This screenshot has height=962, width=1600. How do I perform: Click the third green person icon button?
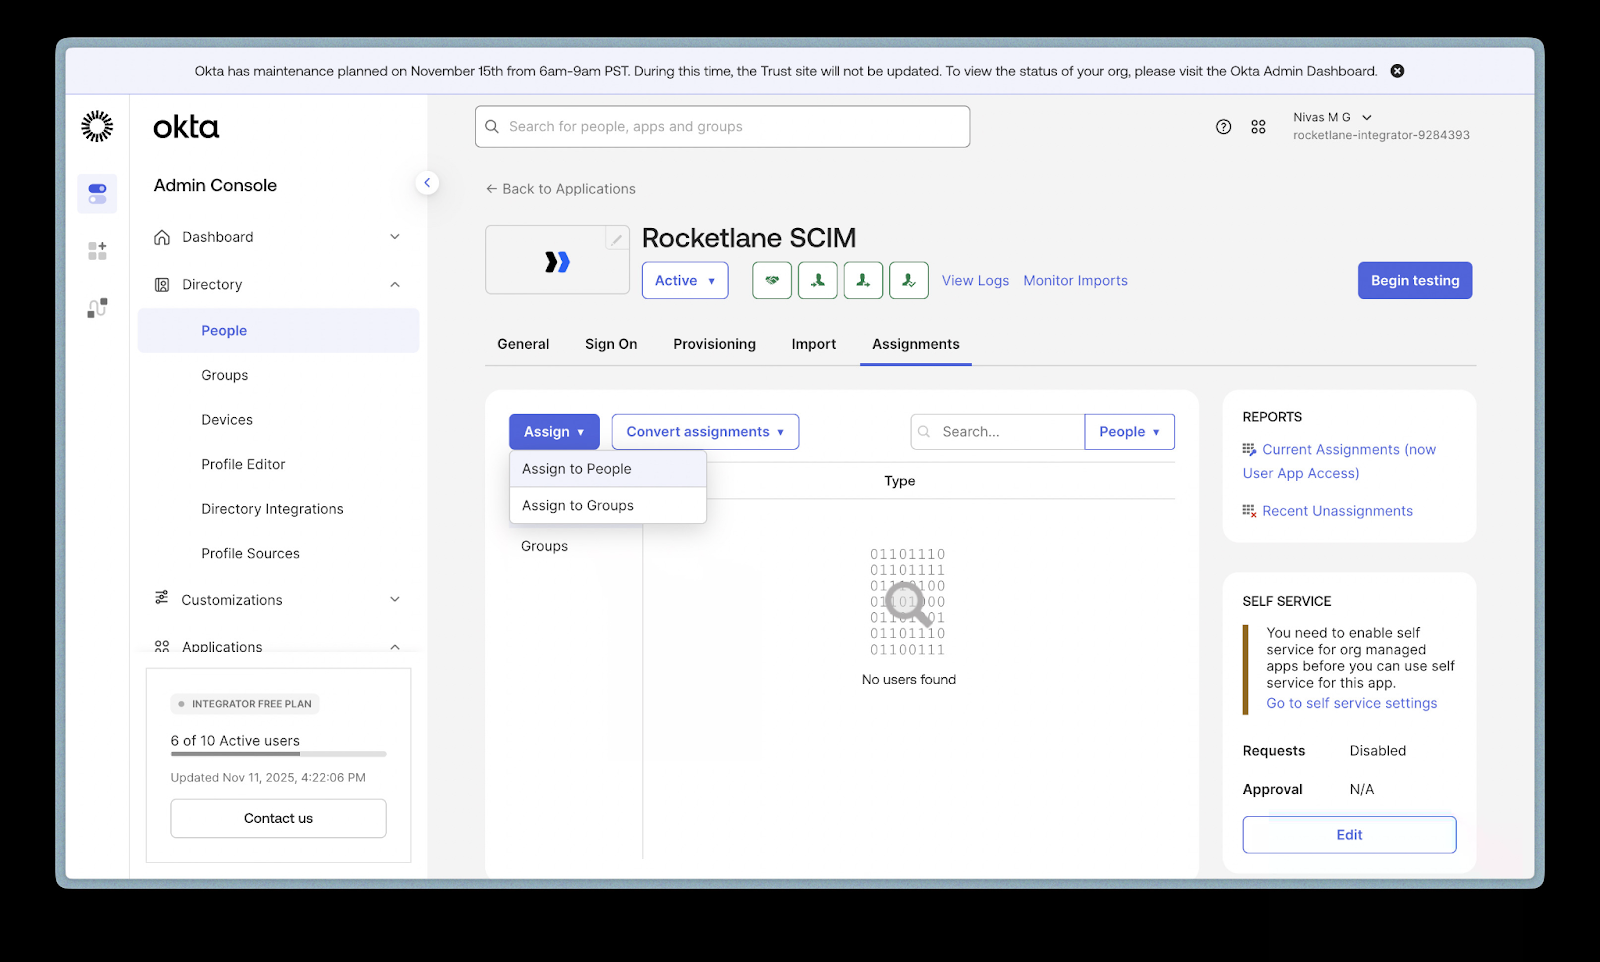click(908, 280)
